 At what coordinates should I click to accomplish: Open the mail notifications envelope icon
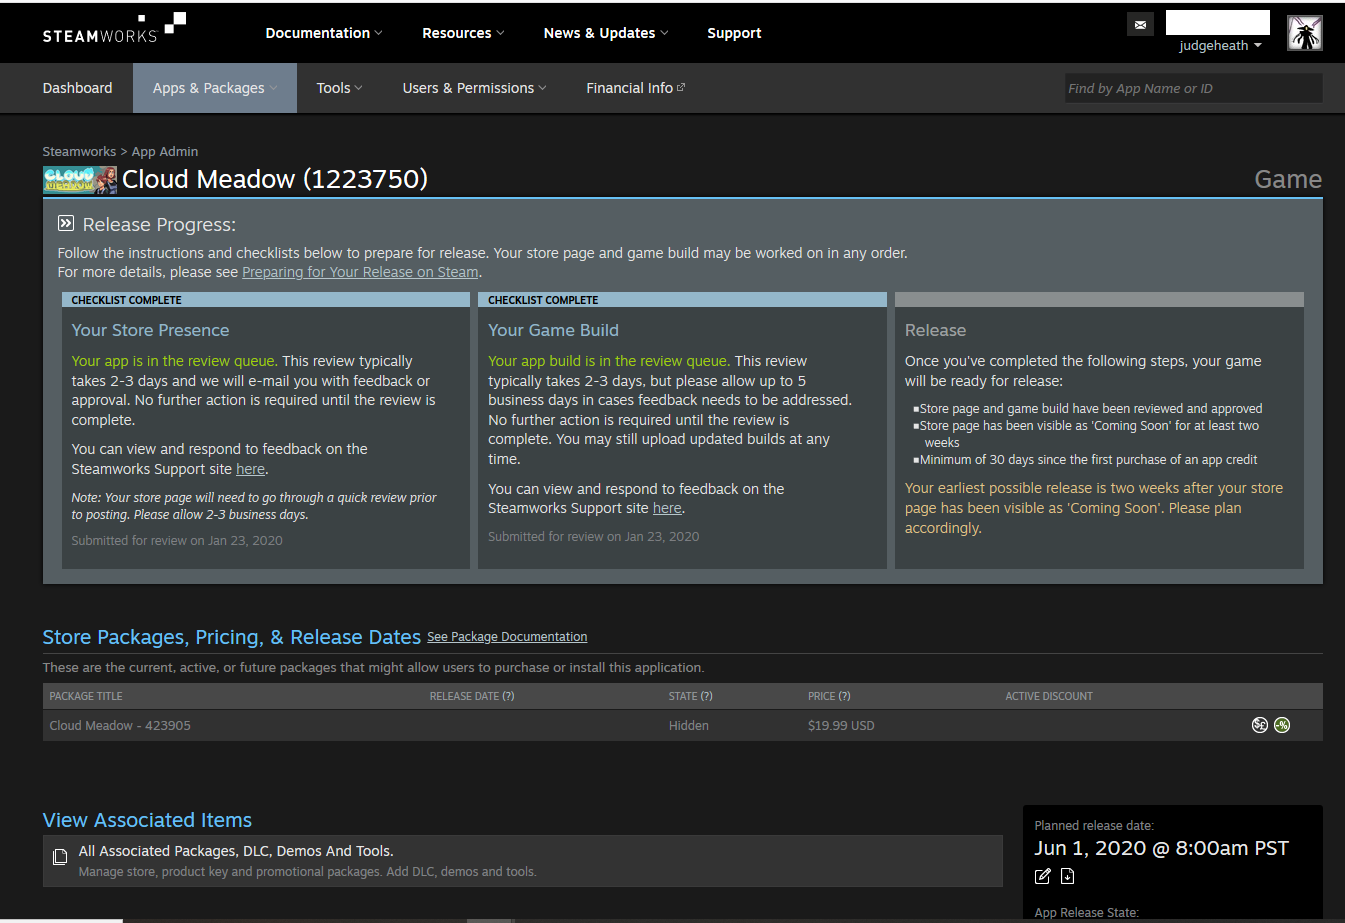(x=1140, y=24)
